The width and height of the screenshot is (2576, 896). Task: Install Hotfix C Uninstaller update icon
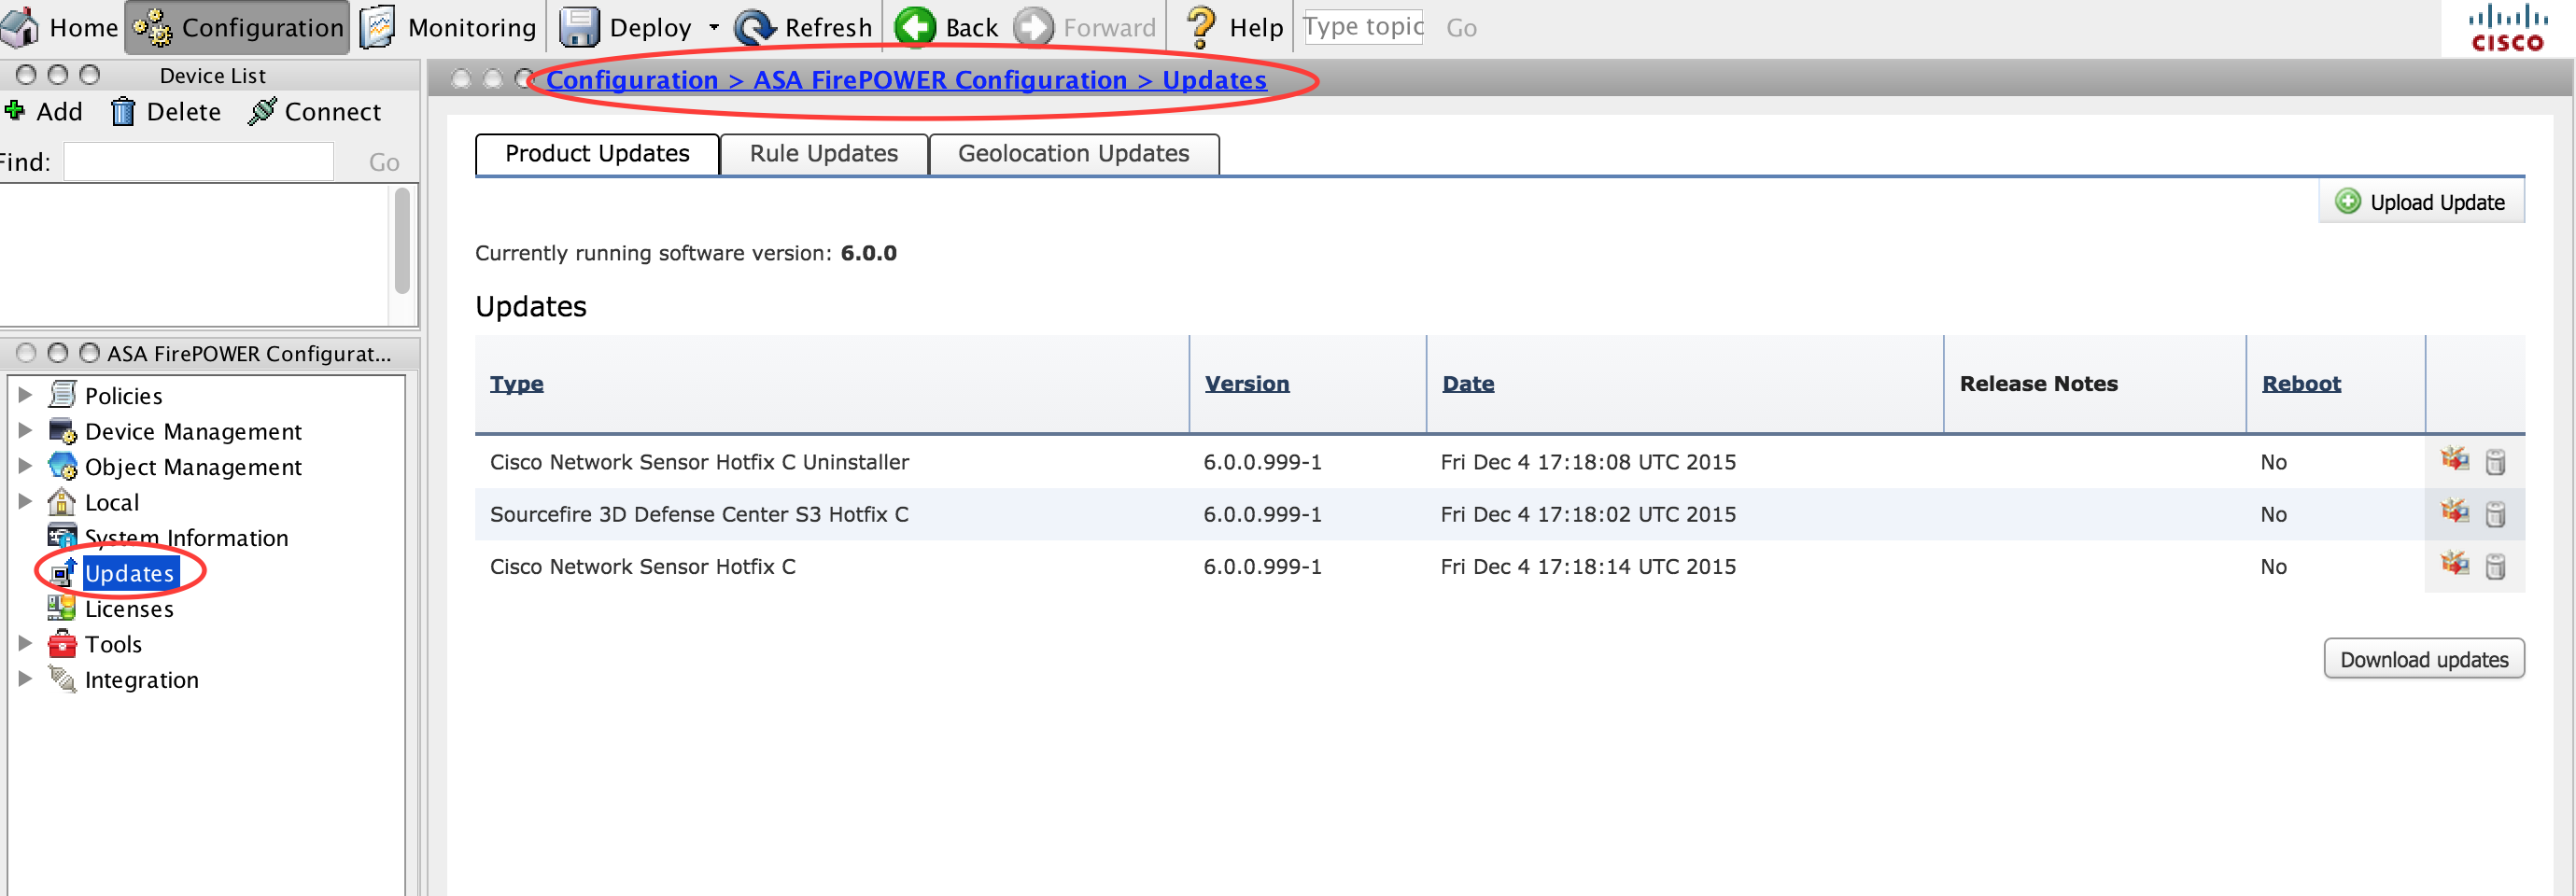click(x=2455, y=460)
